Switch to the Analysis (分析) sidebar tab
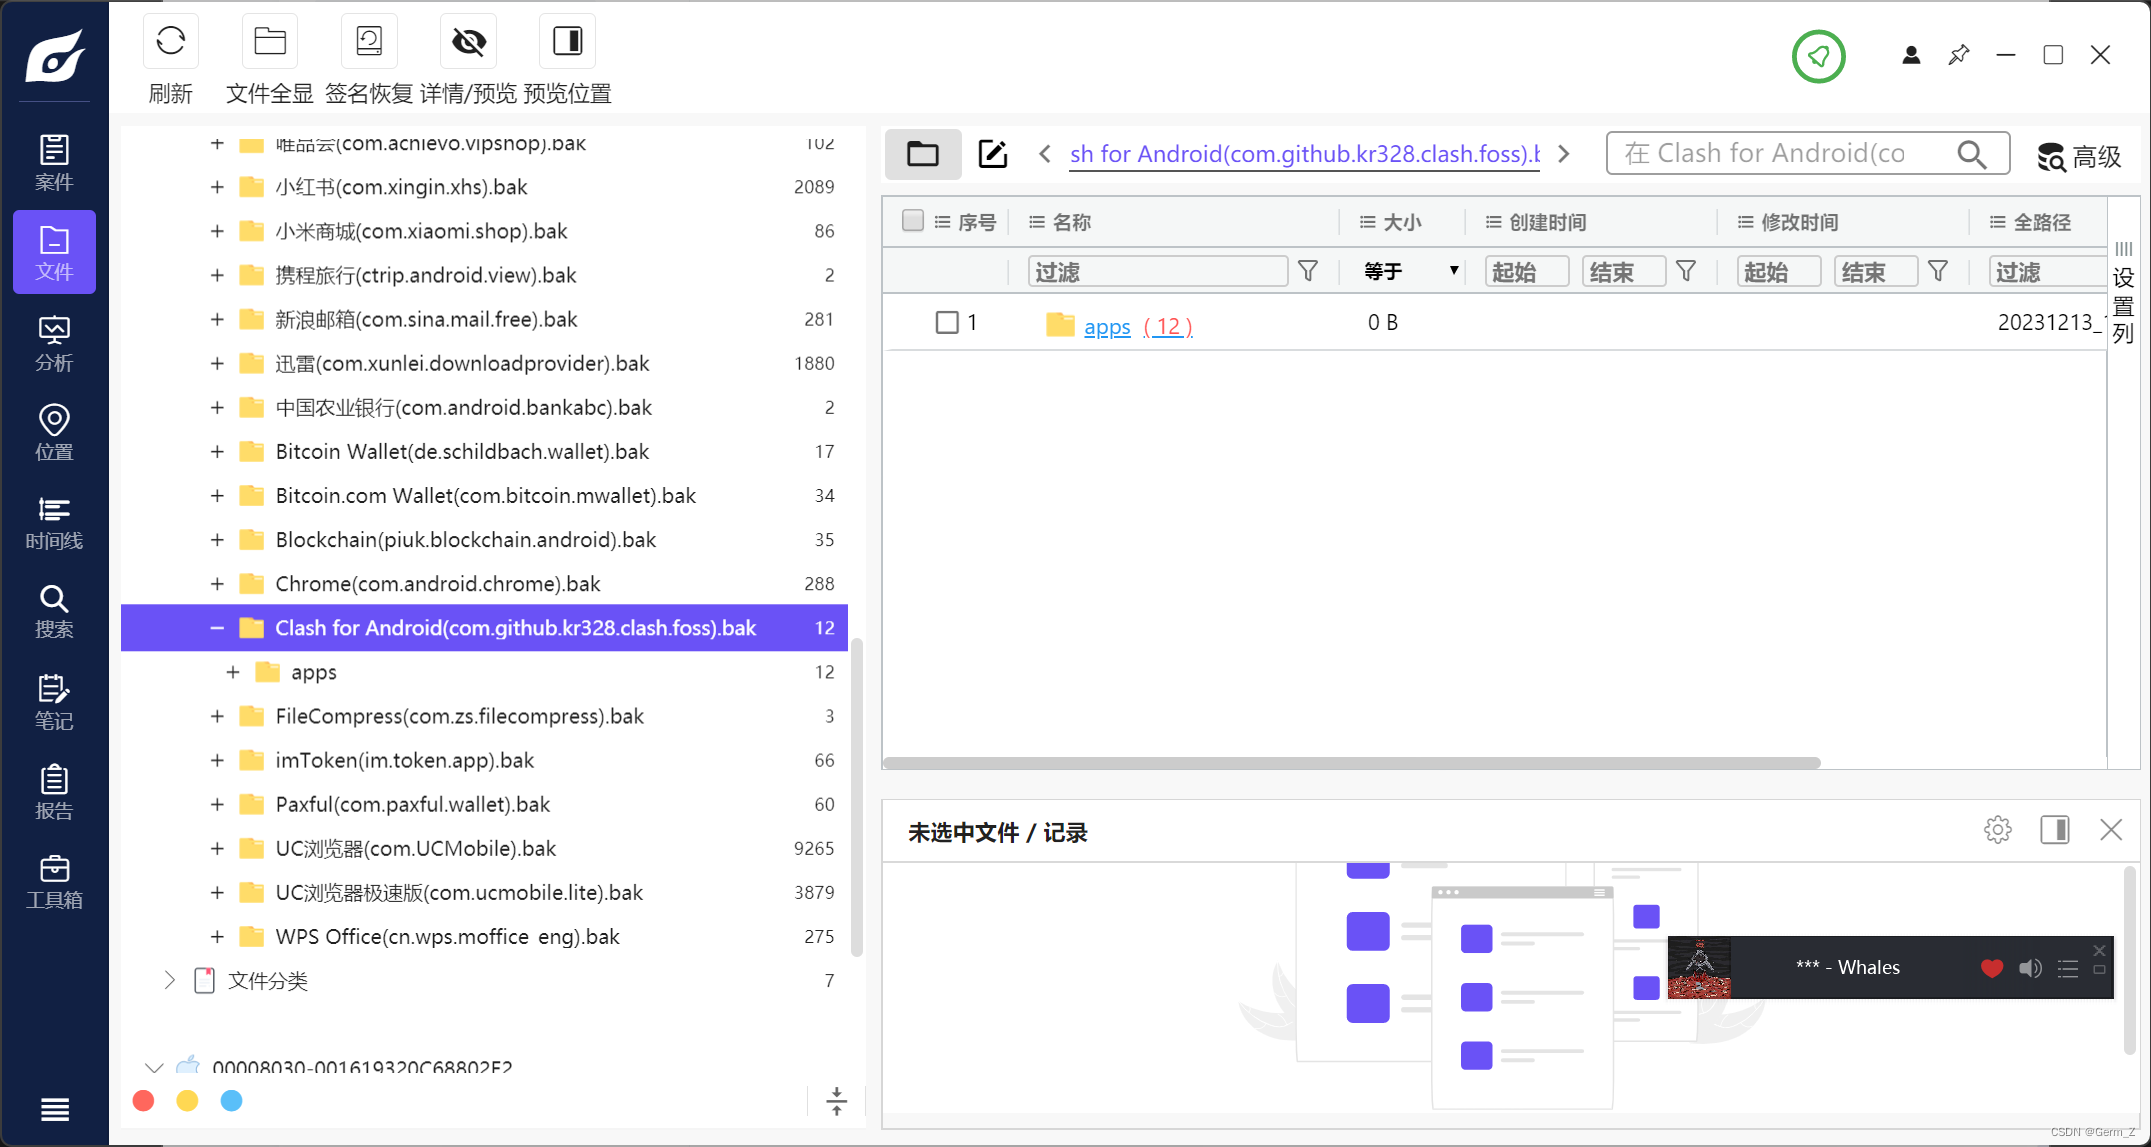The width and height of the screenshot is (2151, 1147). click(x=54, y=343)
